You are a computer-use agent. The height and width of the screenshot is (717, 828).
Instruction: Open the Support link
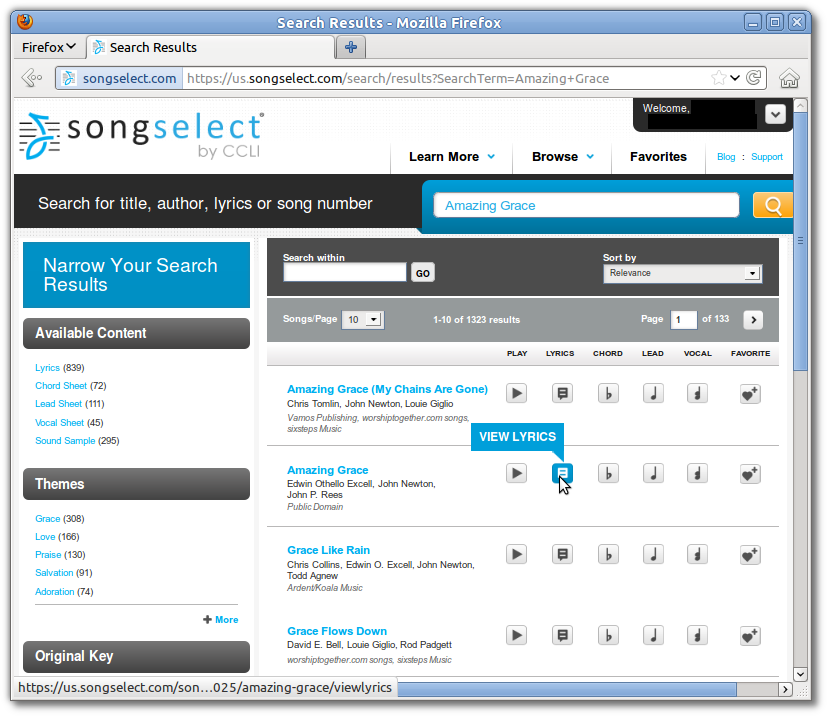767,157
